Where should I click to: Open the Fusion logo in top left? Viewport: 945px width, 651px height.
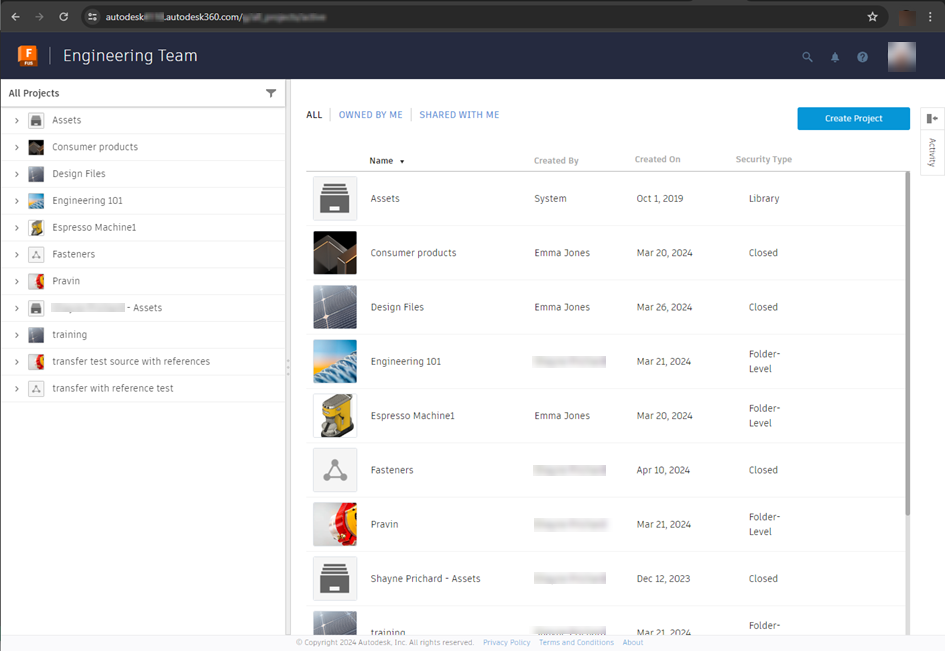tap(28, 56)
